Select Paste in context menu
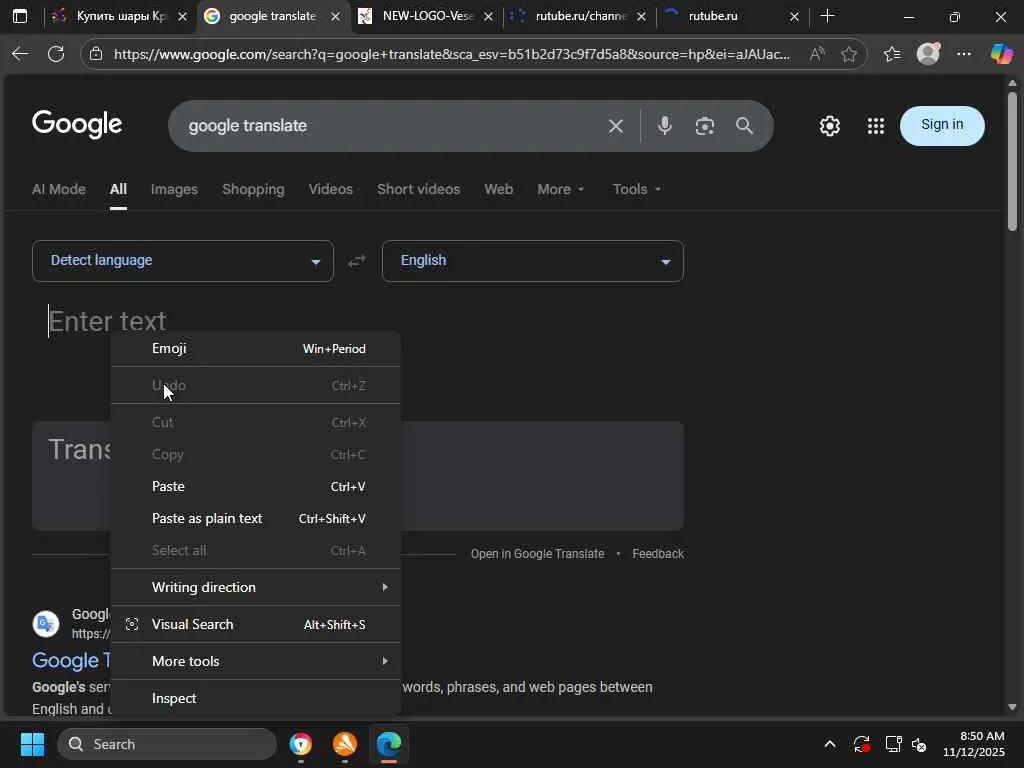1024x768 pixels. 255,487
